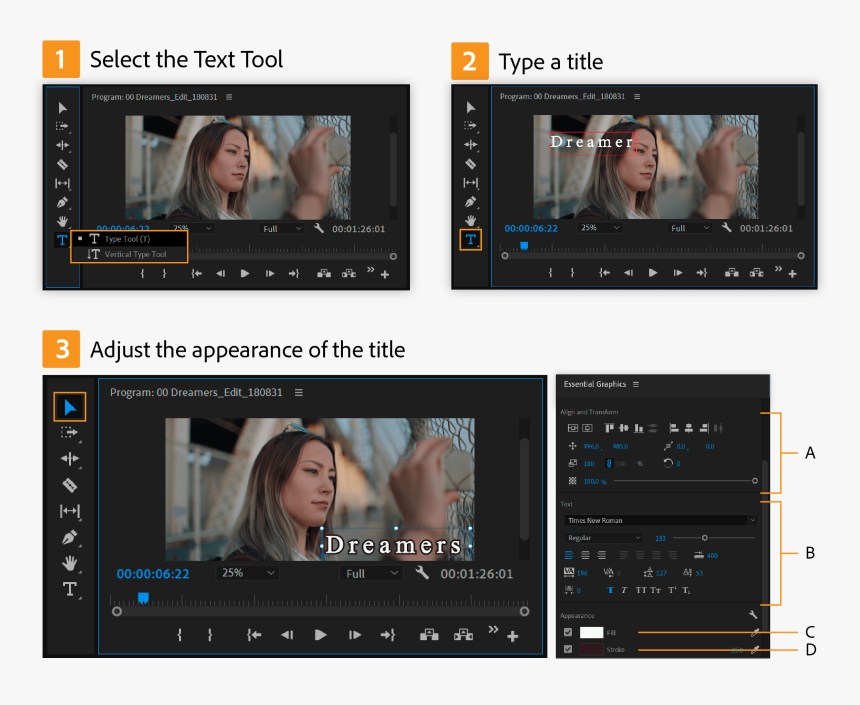Toggle All Caps text style

641,590
